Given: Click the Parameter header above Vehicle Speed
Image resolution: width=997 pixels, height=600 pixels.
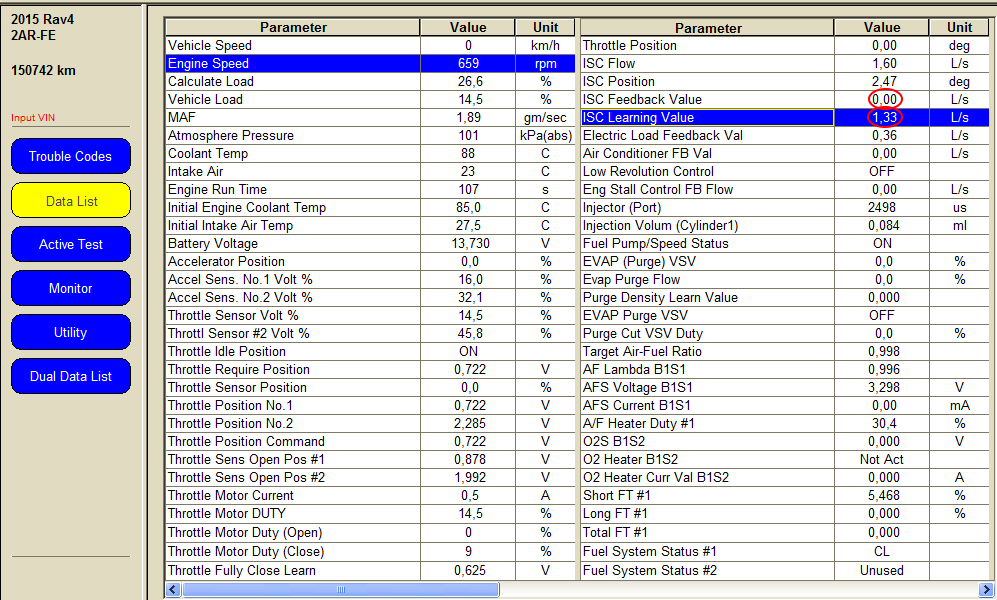Looking at the screenshot, I should pyautogui.click(x=293, y=27).
